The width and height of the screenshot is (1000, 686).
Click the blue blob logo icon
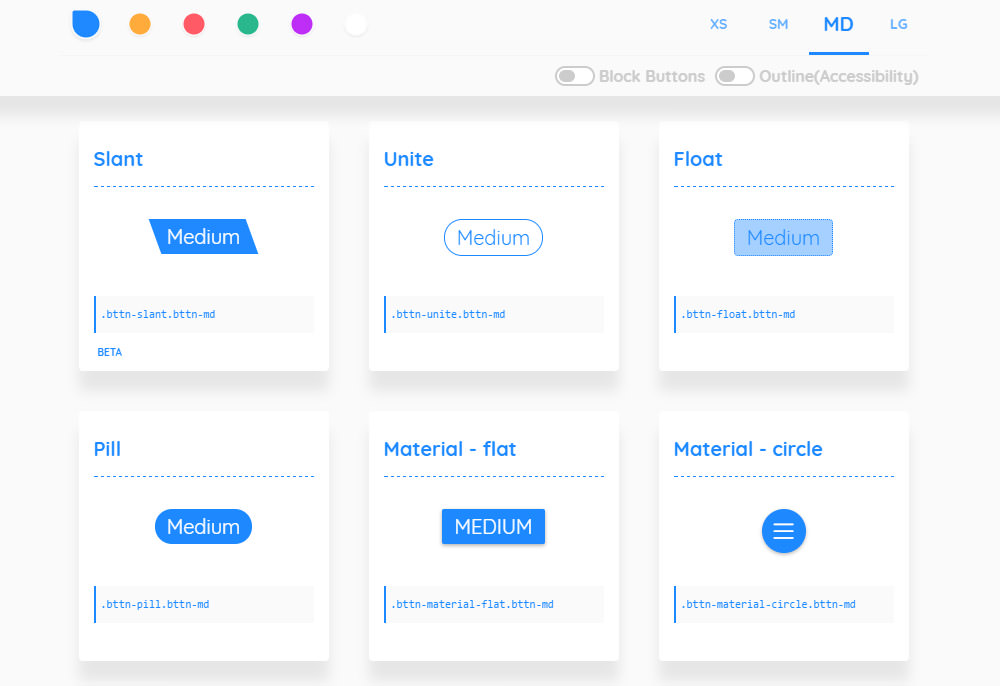click(x=85, y=22)
